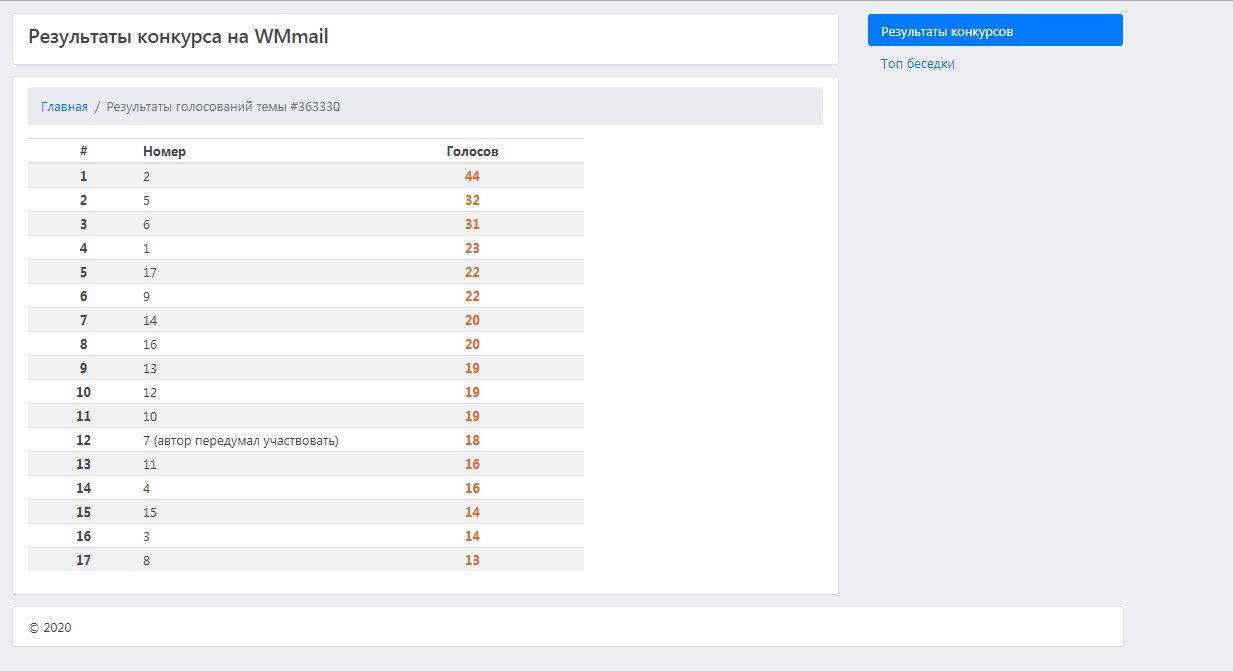The width and height of the screenshot is (1233, 671).
Task: Open the Топ беседки sidebar link
Action: click(x=917, y=63)
